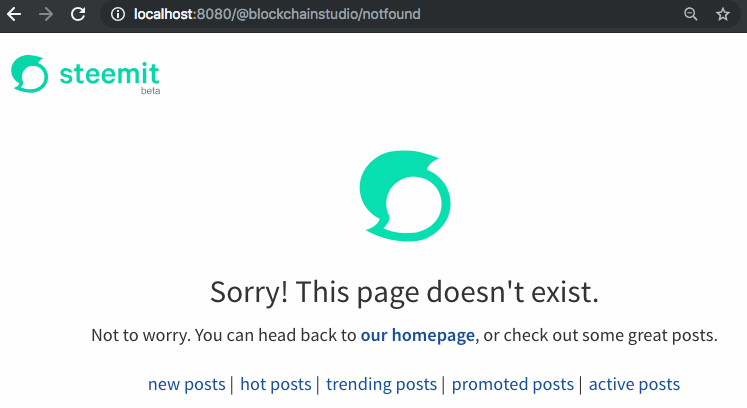
Task: Visit the "trending posts" link
Action: (x=381, y=384)
